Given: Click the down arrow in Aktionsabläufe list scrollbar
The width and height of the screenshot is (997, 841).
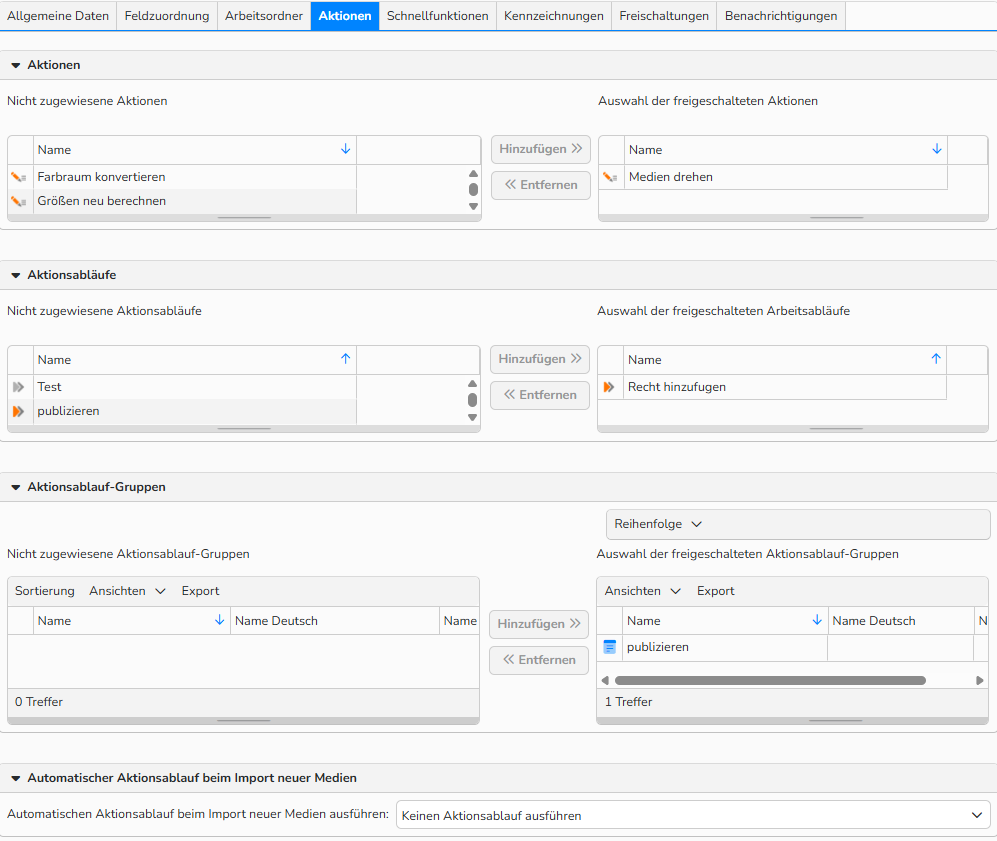Looking at the screenshot, I should [472, 418].
